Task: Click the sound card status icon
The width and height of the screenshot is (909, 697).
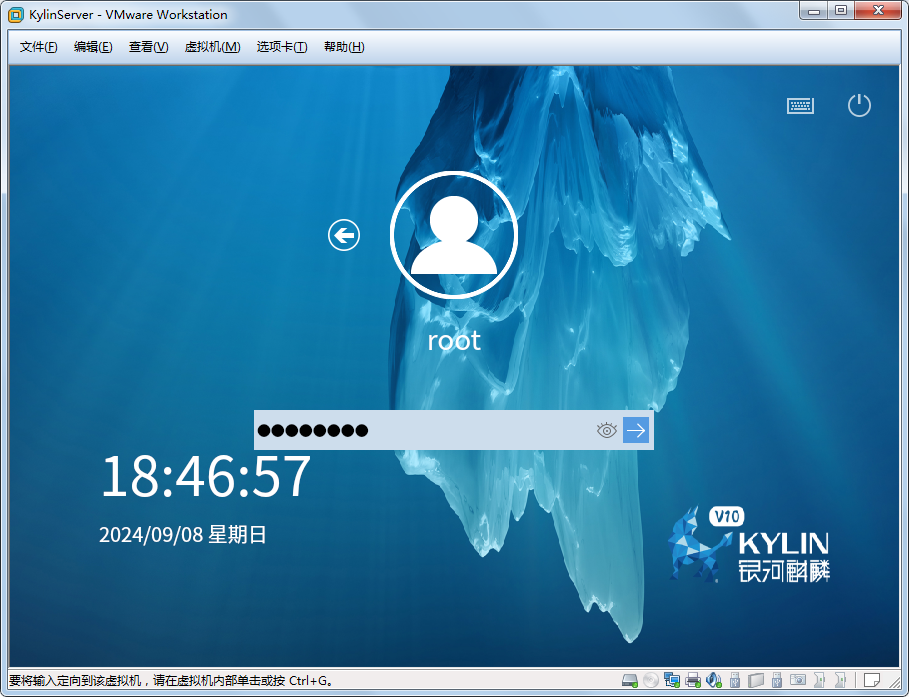Action: pyautogui.click(x=714, y=681)
